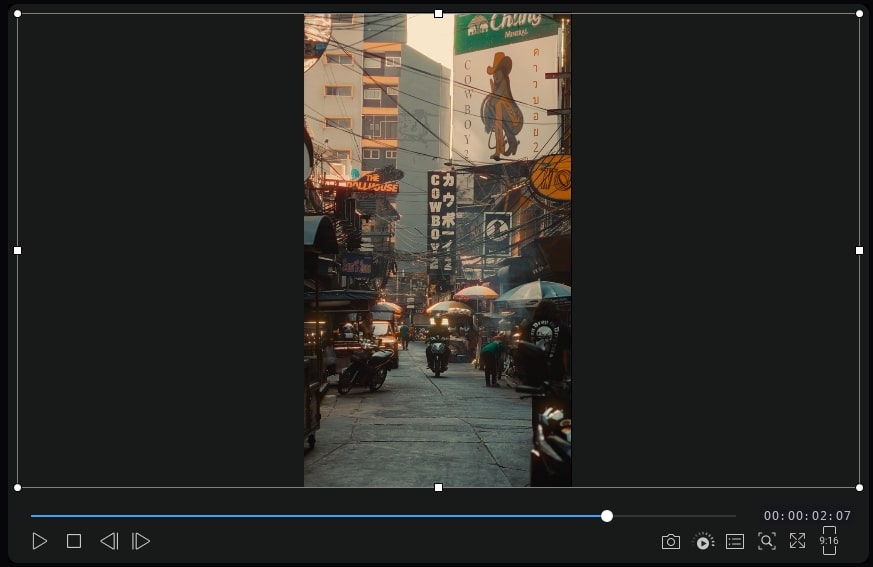Select the top-center transform handle
Viewport: 873px width, 567px height.
[438, 13]
